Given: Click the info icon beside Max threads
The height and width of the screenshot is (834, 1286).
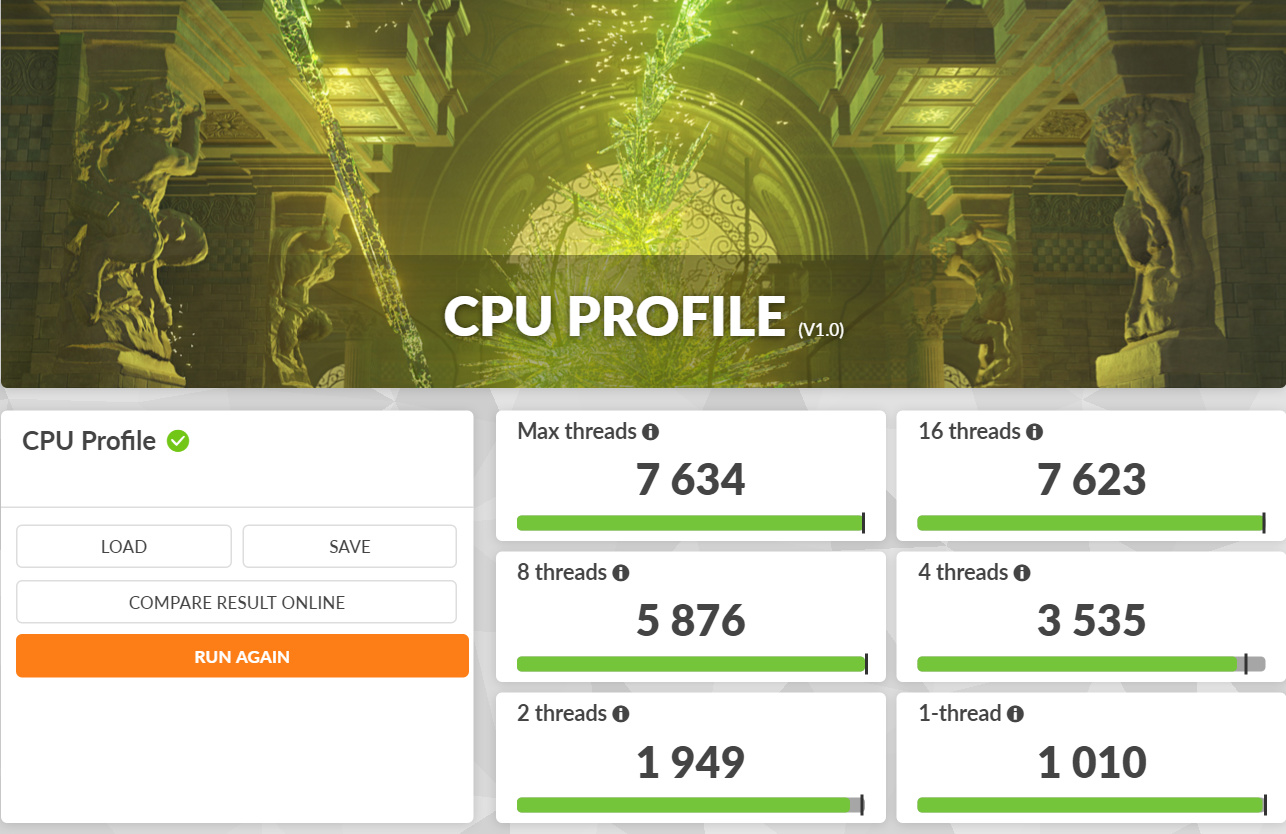Looking at the screenshot, I should (651, 432).
